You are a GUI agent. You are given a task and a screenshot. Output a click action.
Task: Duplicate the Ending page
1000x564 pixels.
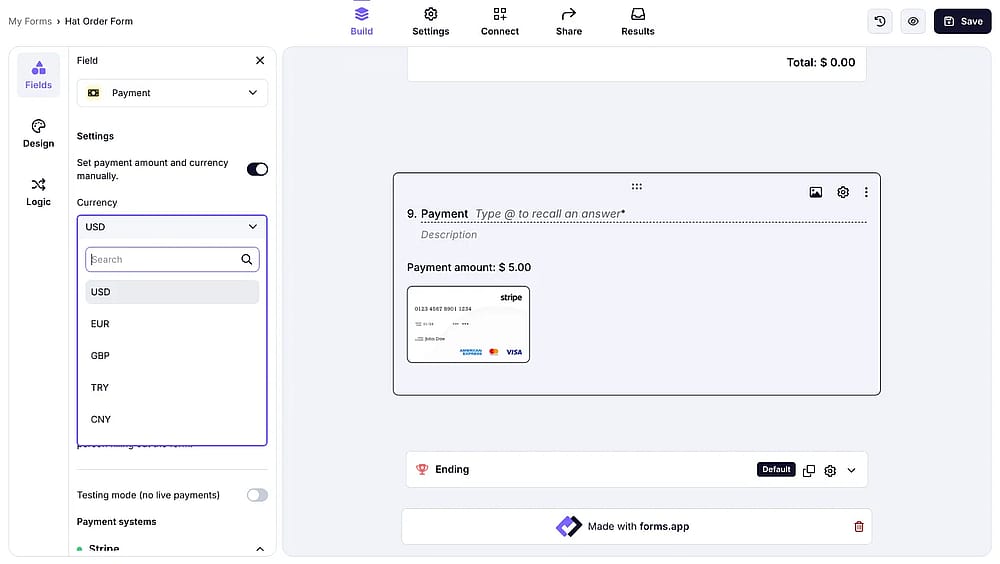(809, 470)
